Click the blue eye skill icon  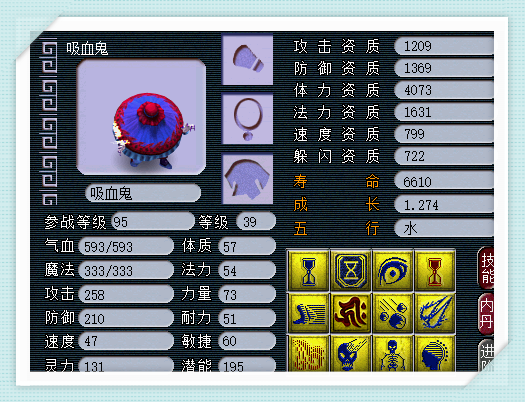[x=393, y=270]
